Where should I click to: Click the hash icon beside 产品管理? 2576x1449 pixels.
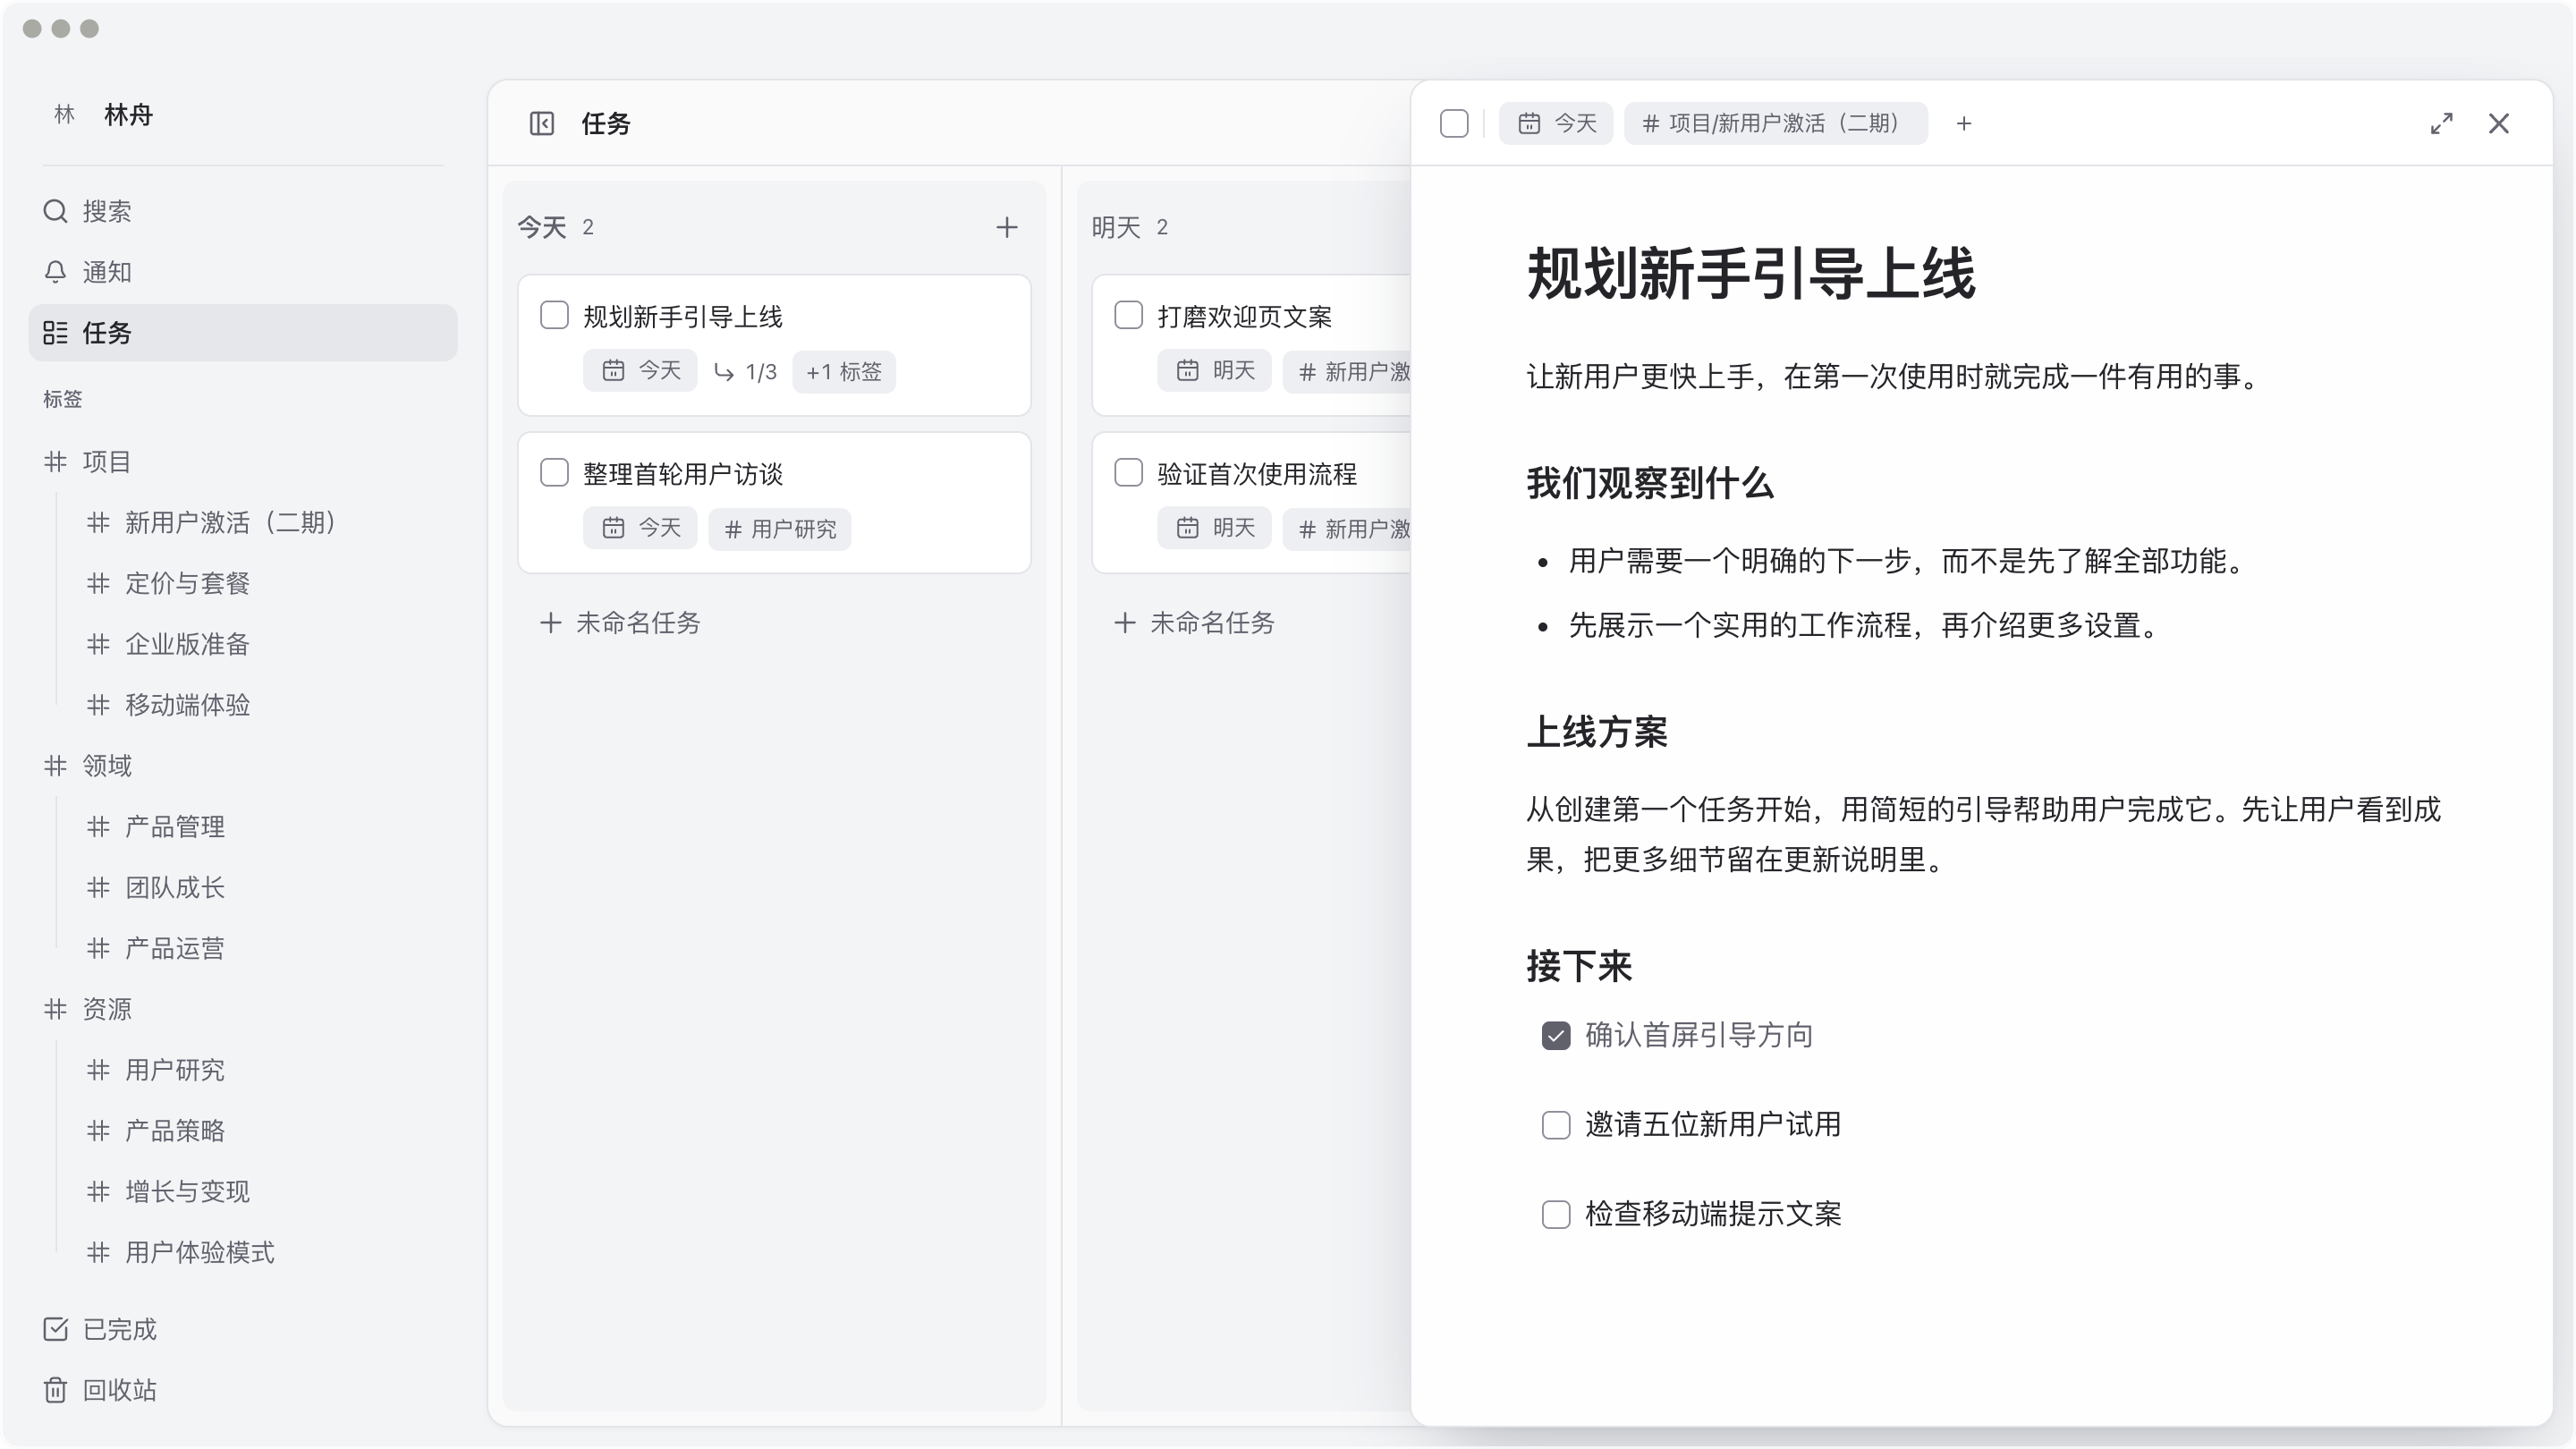coord(98,827)
